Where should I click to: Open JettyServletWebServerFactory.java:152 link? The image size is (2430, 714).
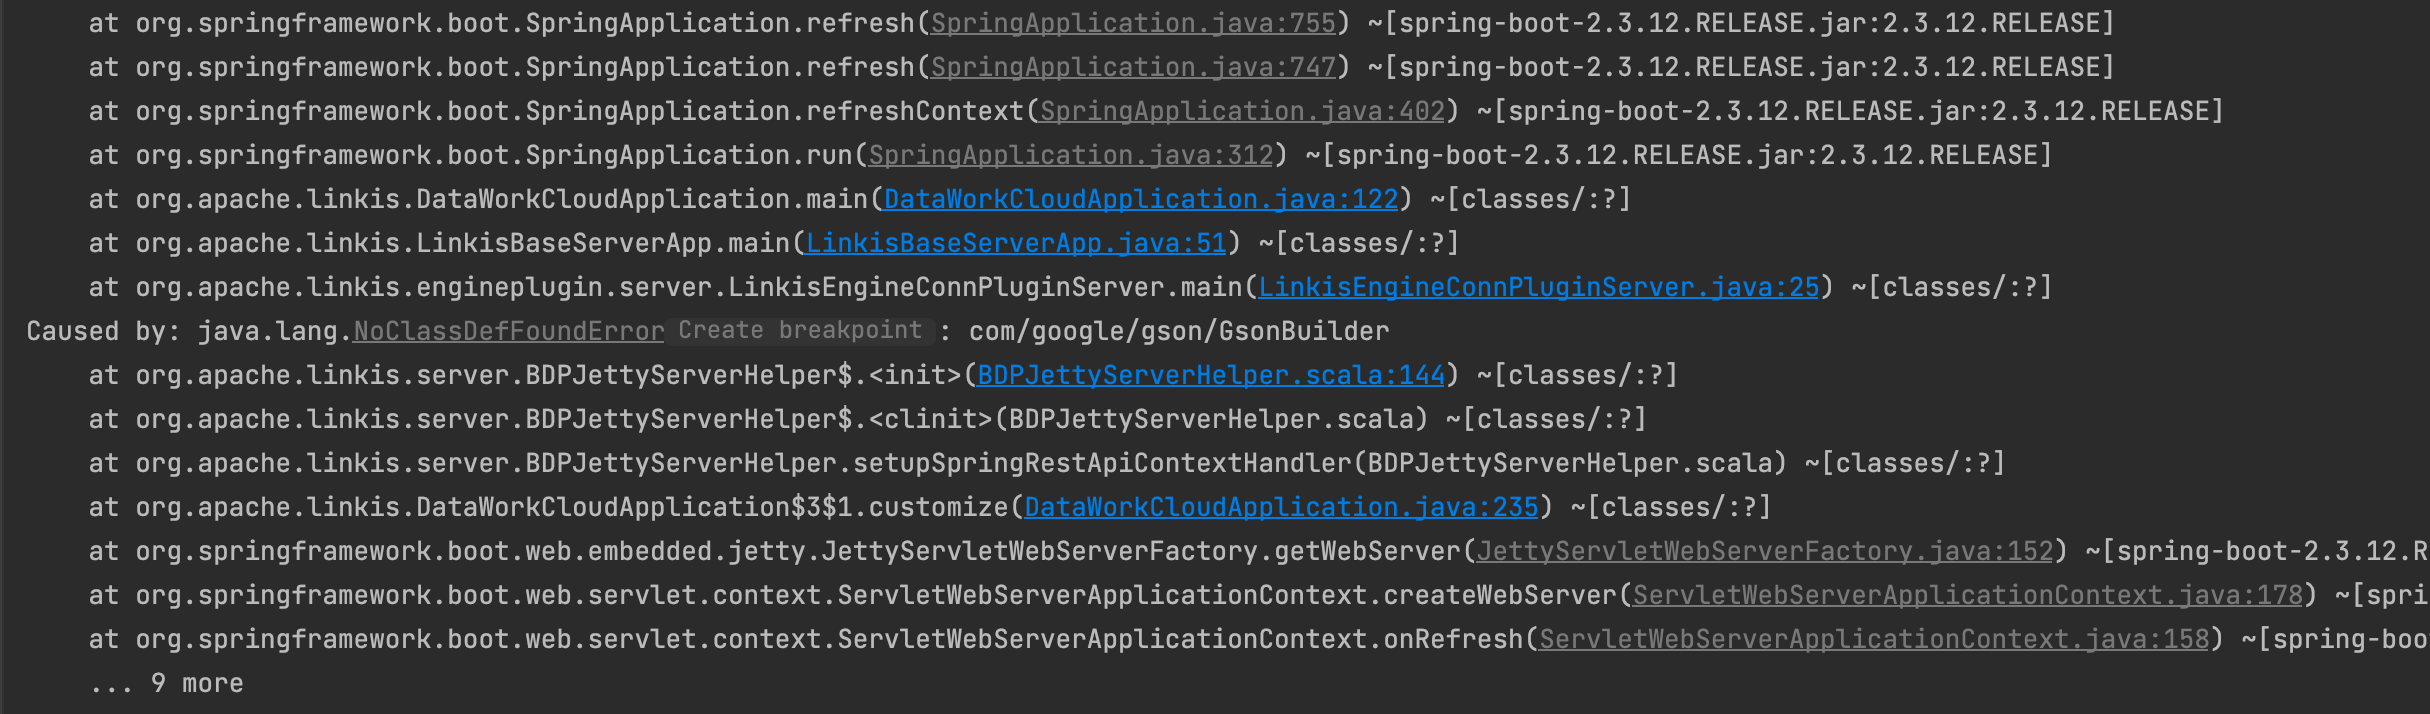click(1765, 551)
